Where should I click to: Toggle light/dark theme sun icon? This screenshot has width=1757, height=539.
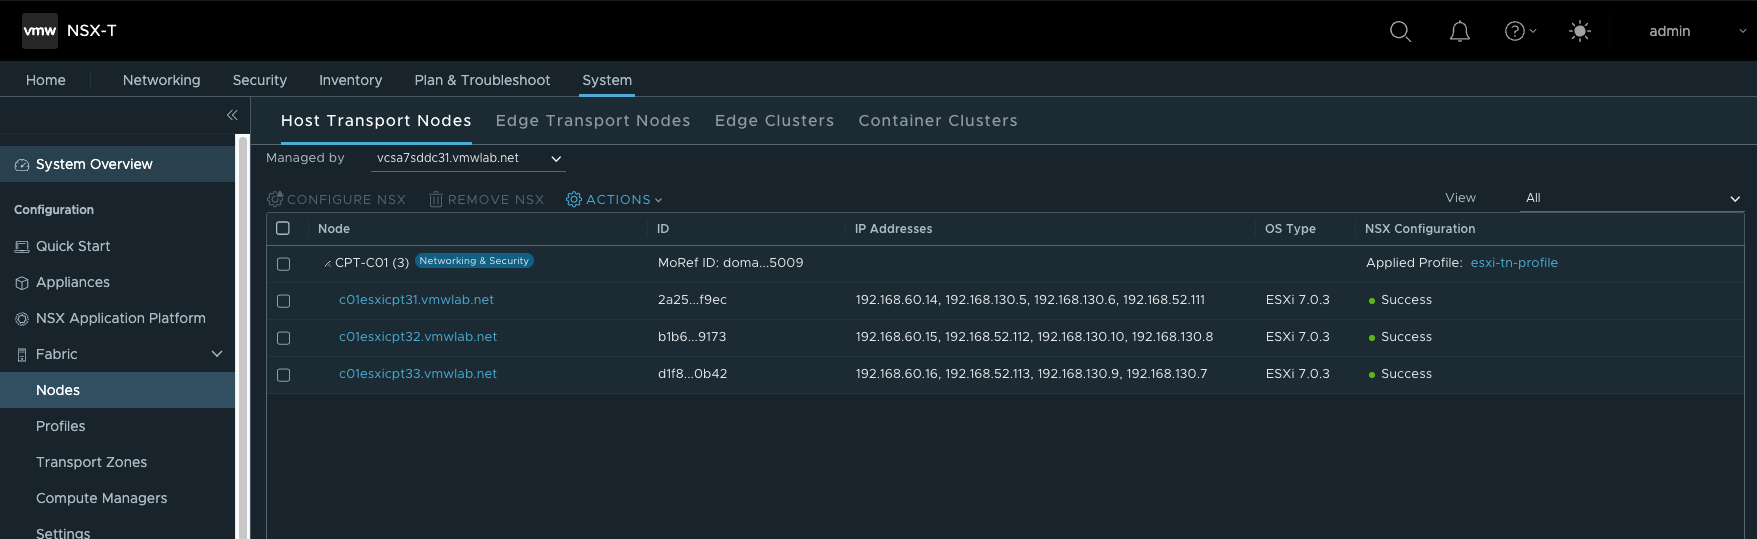click(1580, 31)
